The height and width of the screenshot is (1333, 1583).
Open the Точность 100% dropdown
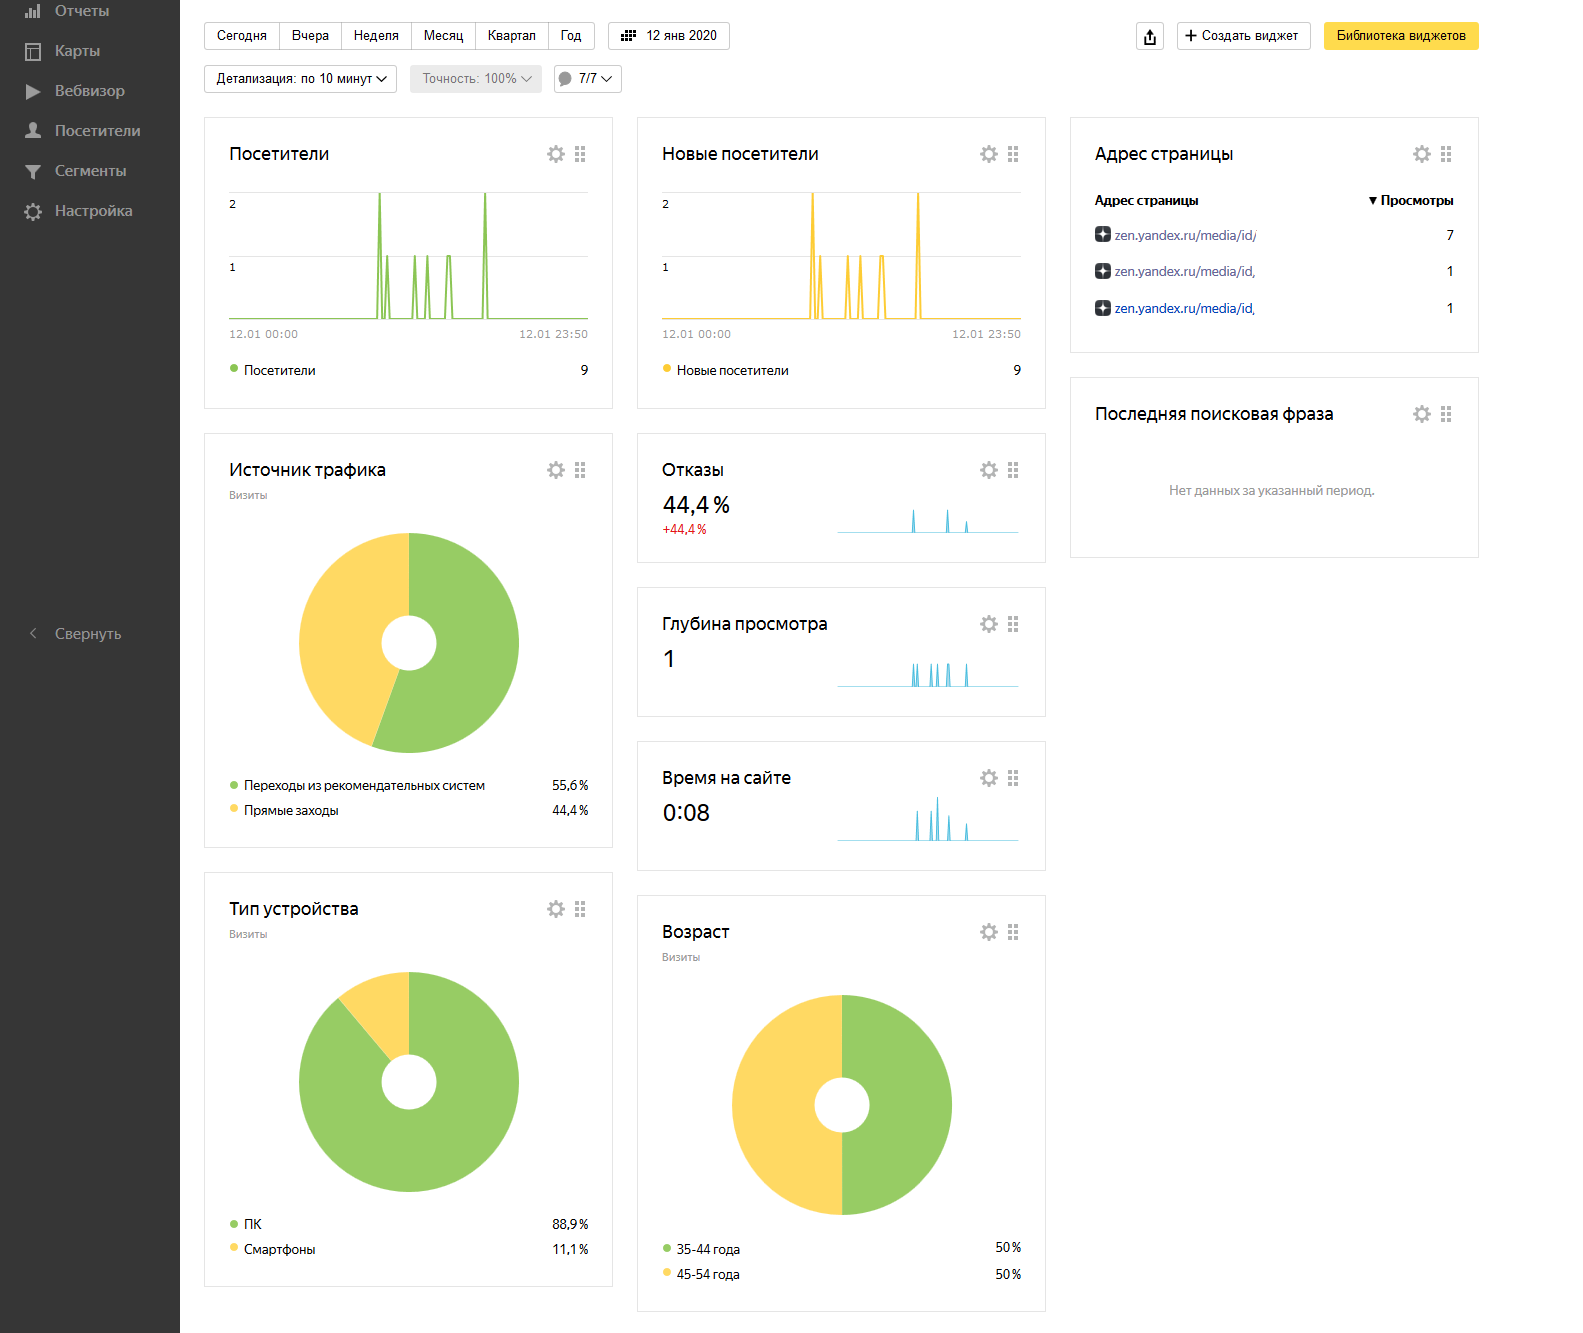[476, 79]
